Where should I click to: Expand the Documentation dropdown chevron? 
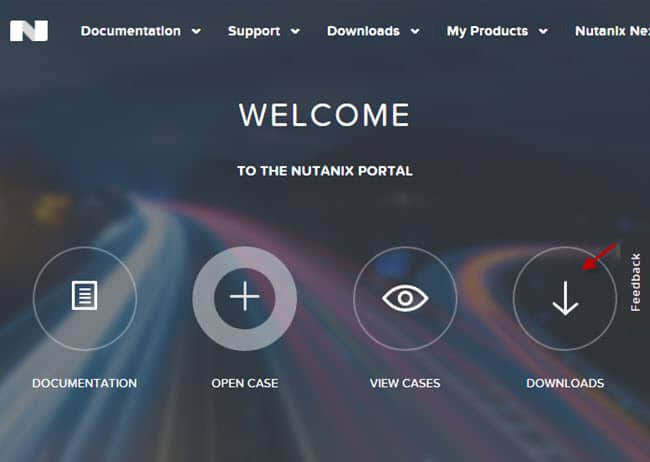[x=196, y=31]
